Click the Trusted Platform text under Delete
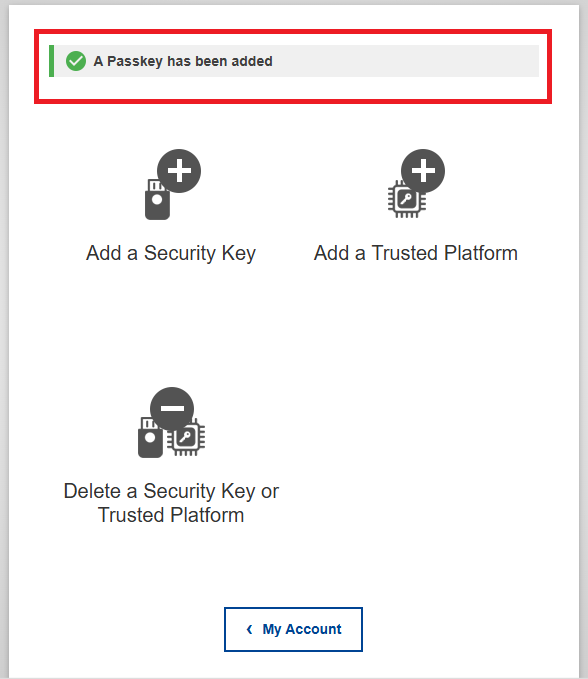 [171, 515]
